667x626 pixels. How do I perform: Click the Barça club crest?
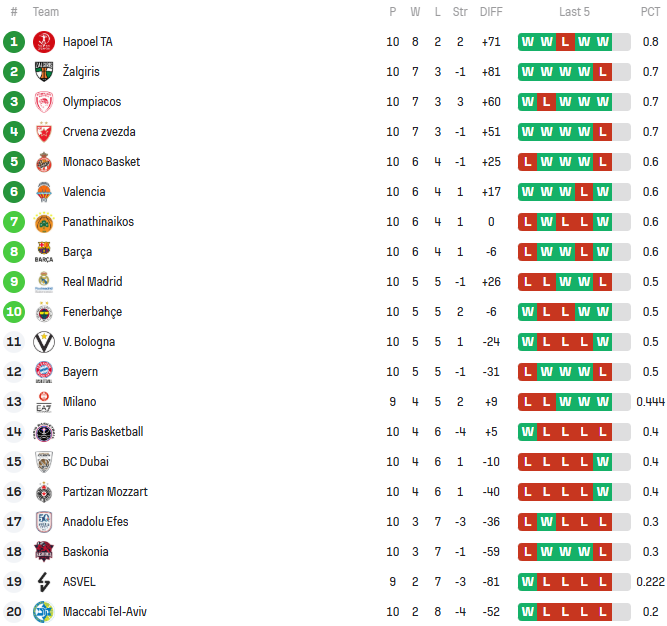pos(43,252)
